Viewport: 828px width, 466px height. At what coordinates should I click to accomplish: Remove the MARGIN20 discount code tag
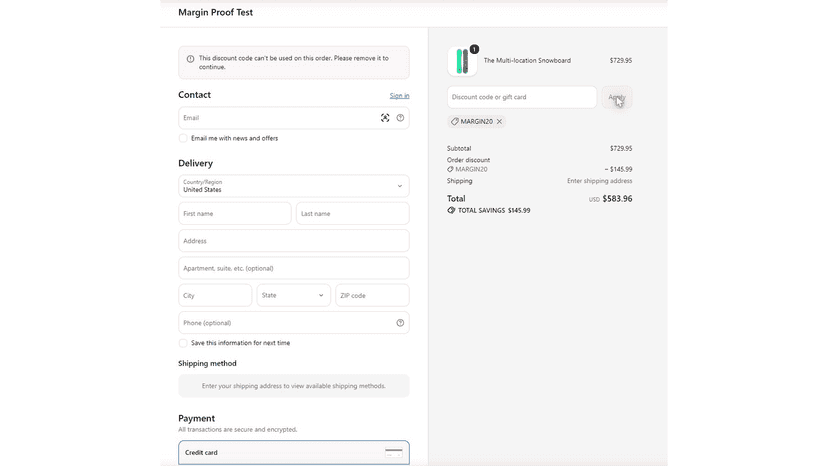click(x=500, y=122)
